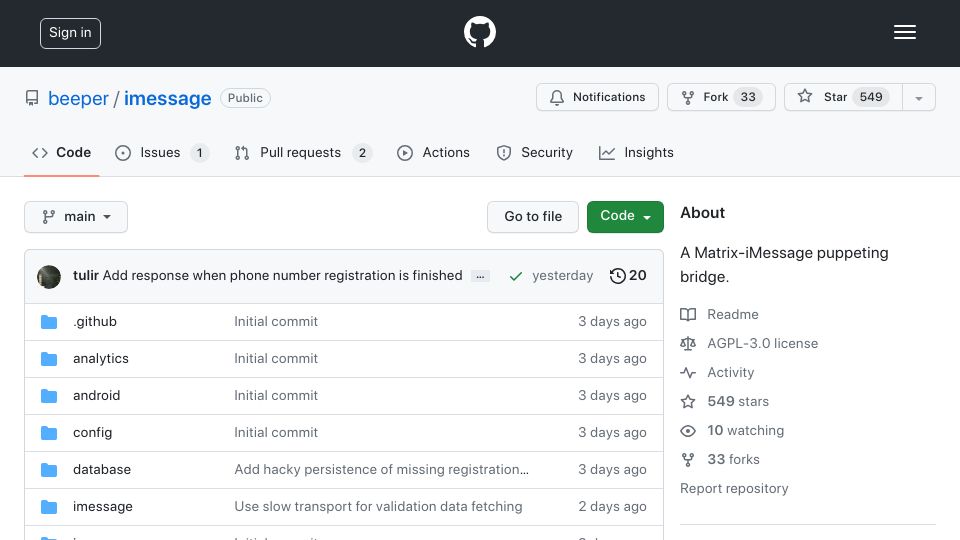The image size is (960, 540).
Task: Open the Actions tab
Action: pyautogui.click(x=433, y=152)
